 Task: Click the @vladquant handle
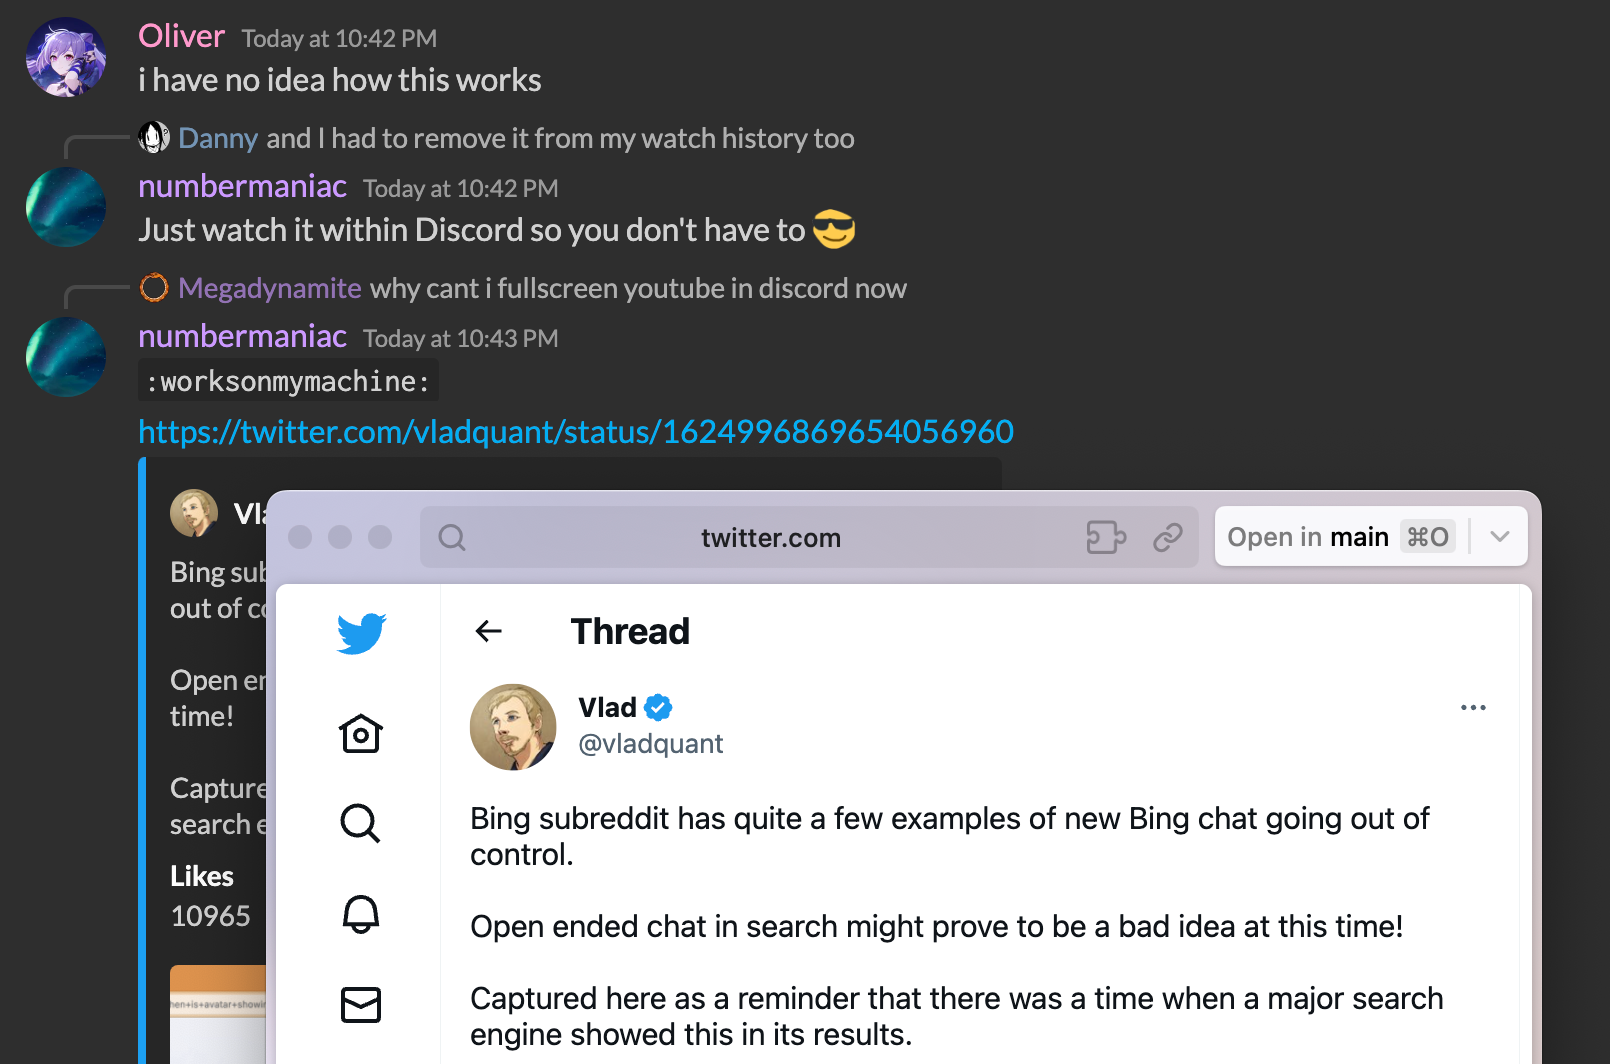pyautogui.click(x=651, y=744)
